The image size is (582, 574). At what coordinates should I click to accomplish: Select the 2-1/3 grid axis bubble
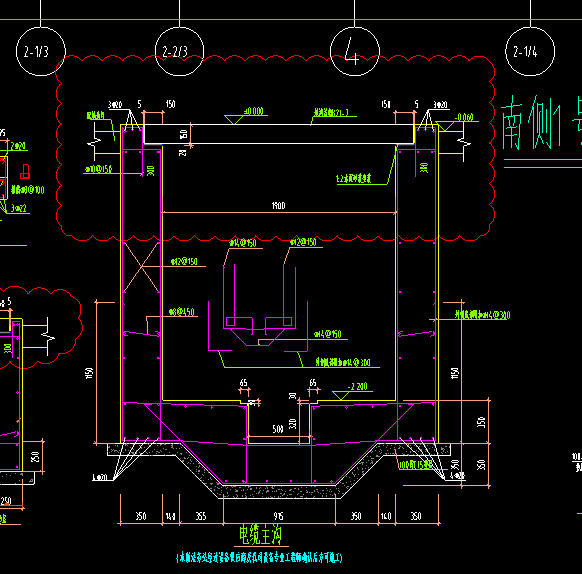[x=41, y=51]
